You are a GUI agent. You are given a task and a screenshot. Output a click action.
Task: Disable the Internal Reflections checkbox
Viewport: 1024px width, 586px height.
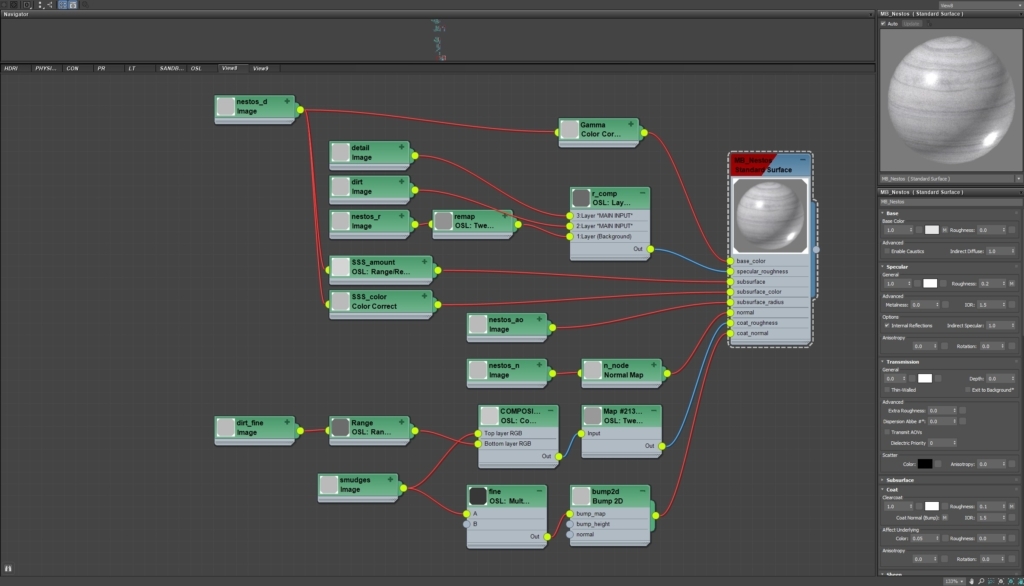coord(887,325)
